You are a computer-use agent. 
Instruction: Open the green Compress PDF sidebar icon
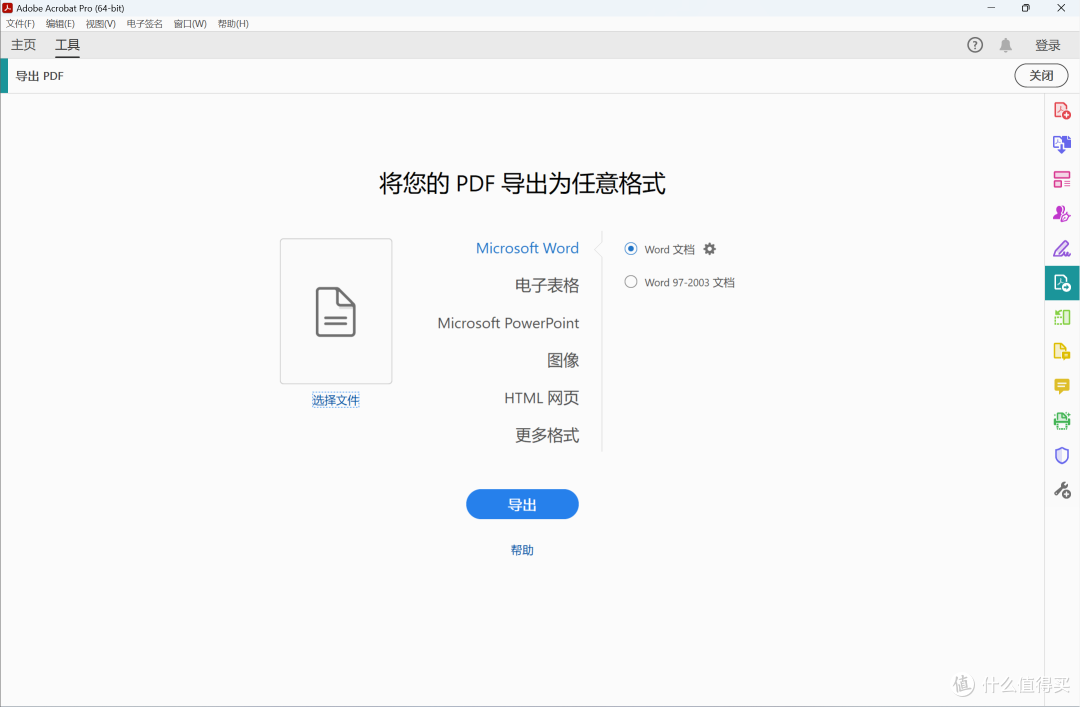click(x=1061, y=317)
